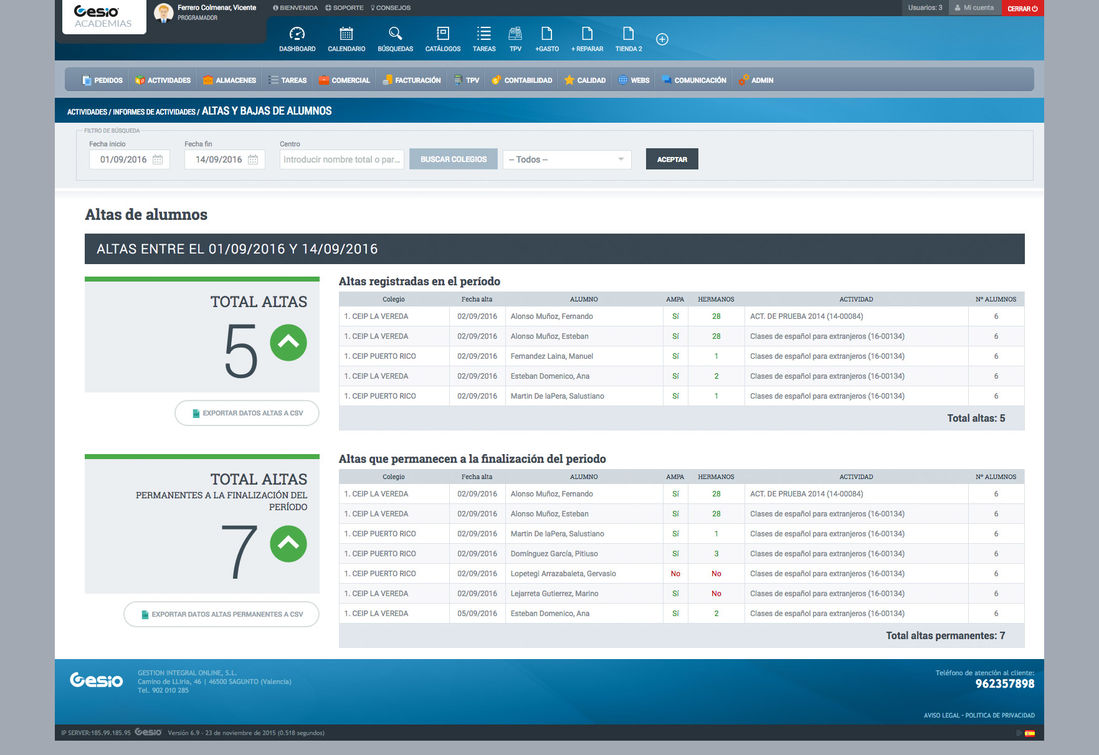Open the Actividades module menu
Viewport: 1099px width, 755px height.
(x=163, y=81)
